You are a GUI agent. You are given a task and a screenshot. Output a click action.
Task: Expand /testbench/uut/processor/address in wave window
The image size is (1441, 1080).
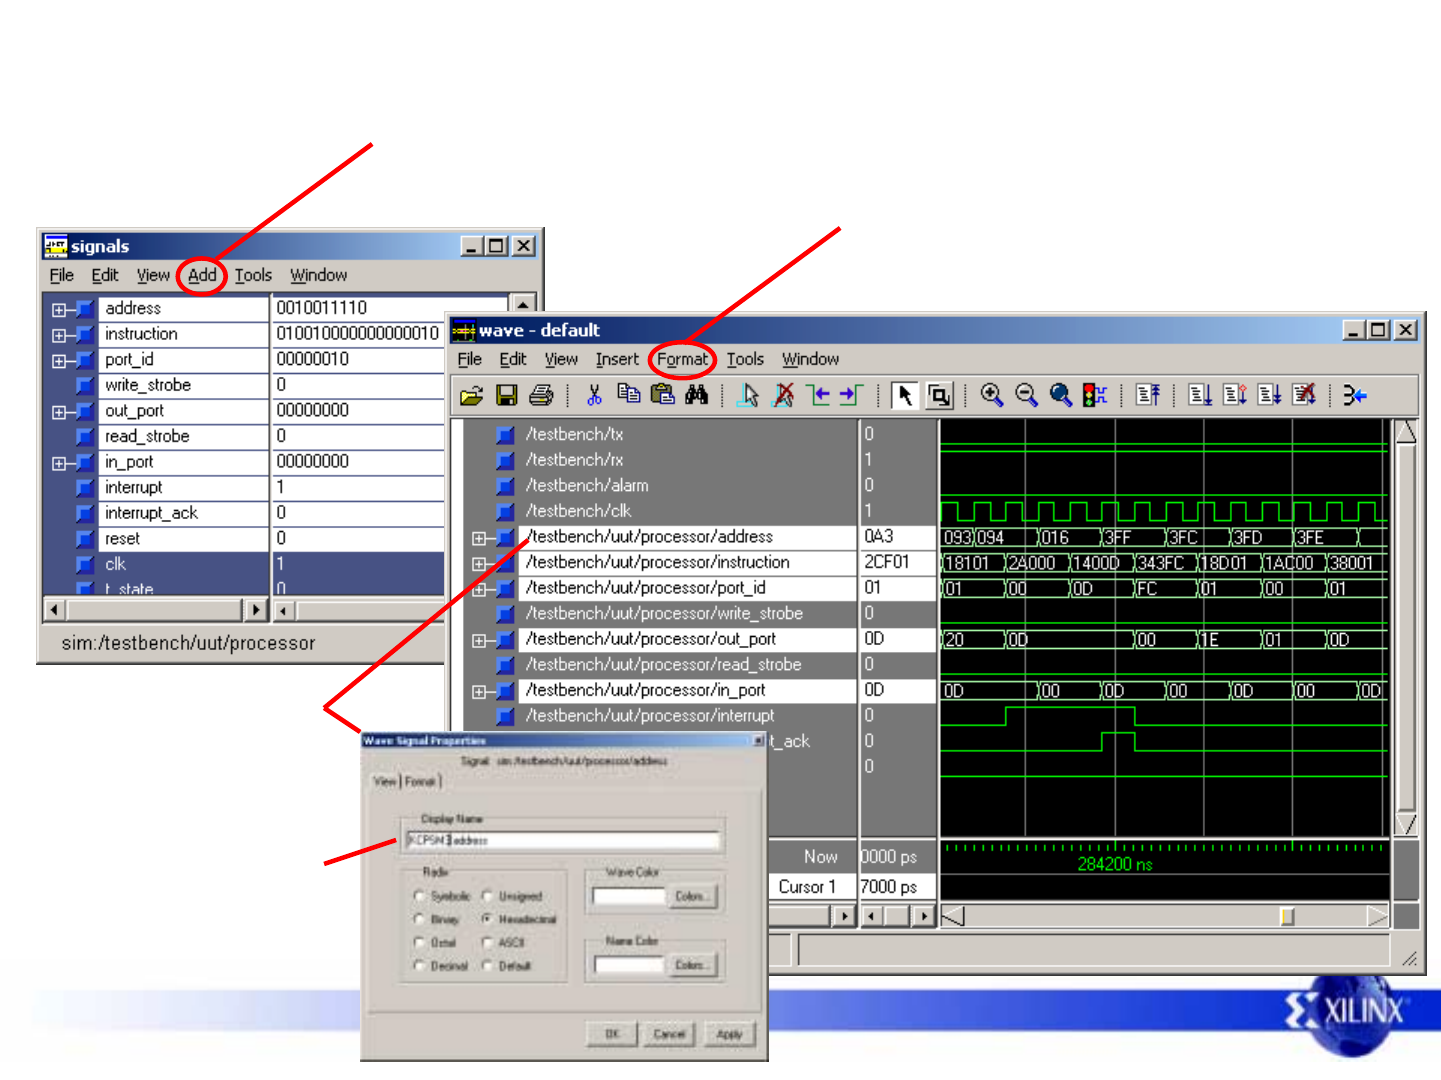coord(479,538)
